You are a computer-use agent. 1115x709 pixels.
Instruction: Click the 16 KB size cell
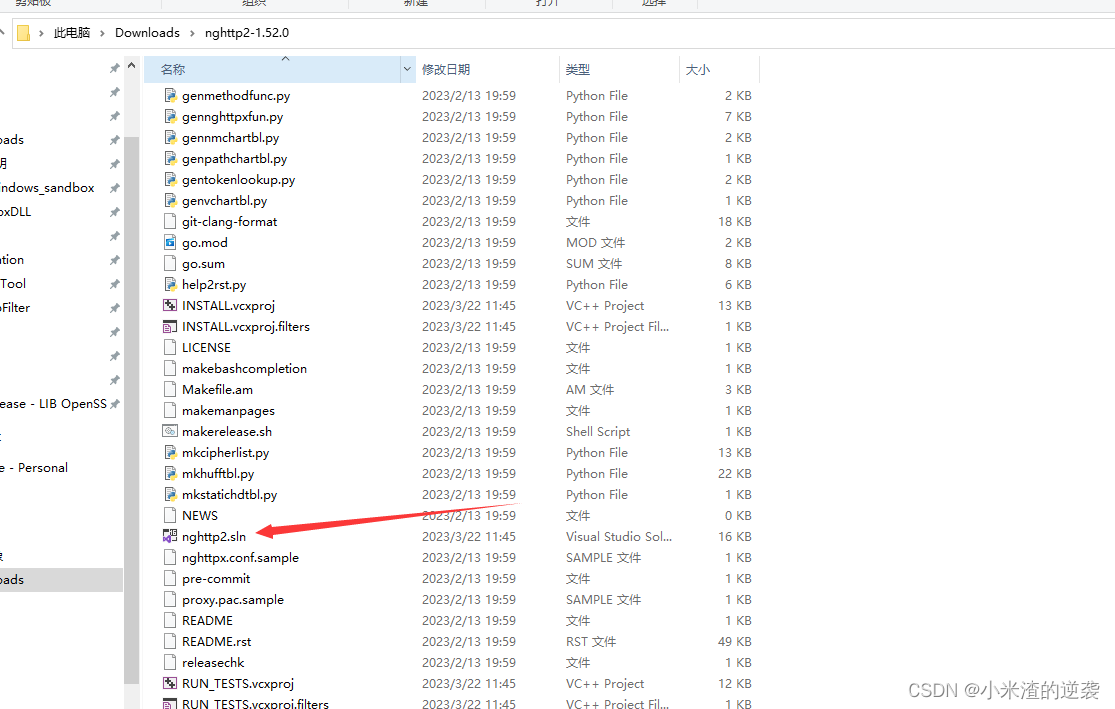(735, 537)
